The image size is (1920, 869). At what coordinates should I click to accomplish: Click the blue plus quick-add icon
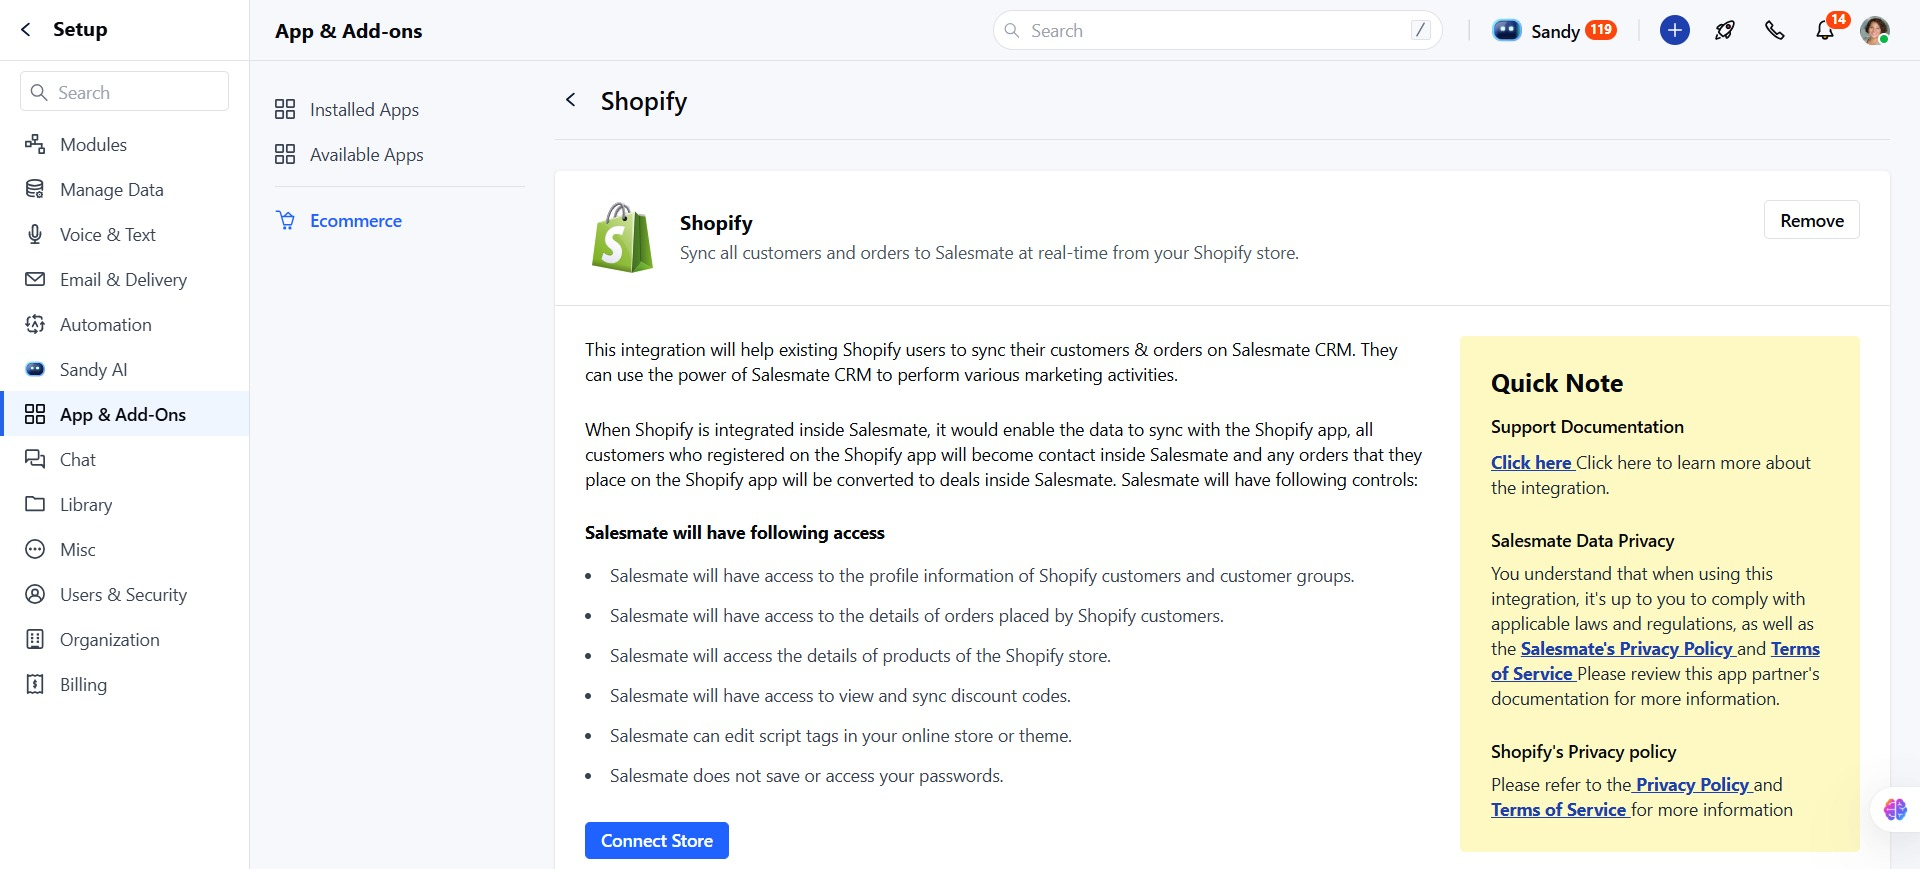[x=1674, y=30]
